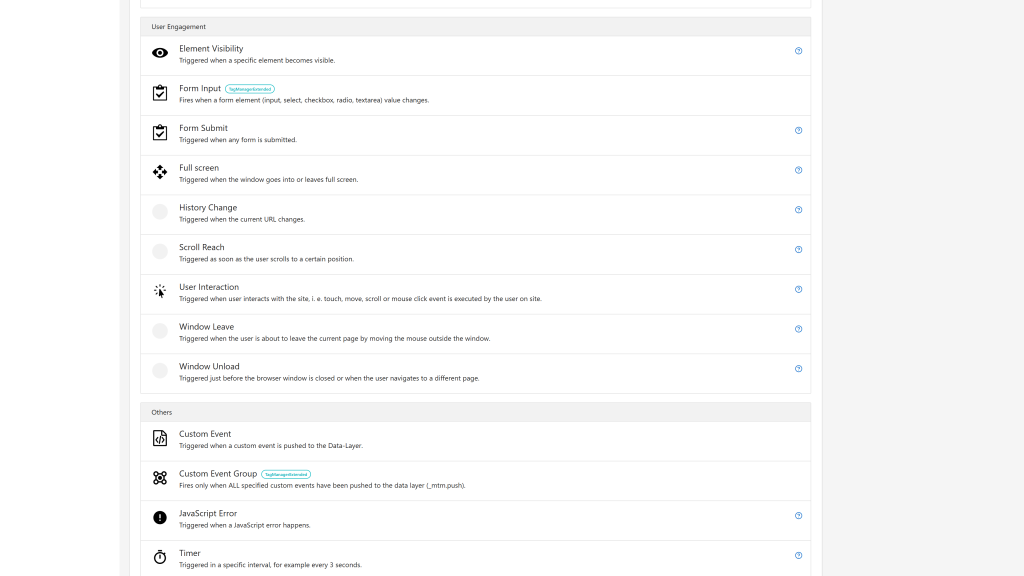The height and width of the screenshot is (576, 1024).
Task: Click the TagManagerExtended badge on Custom Event Group
Action: pos(286,474)
